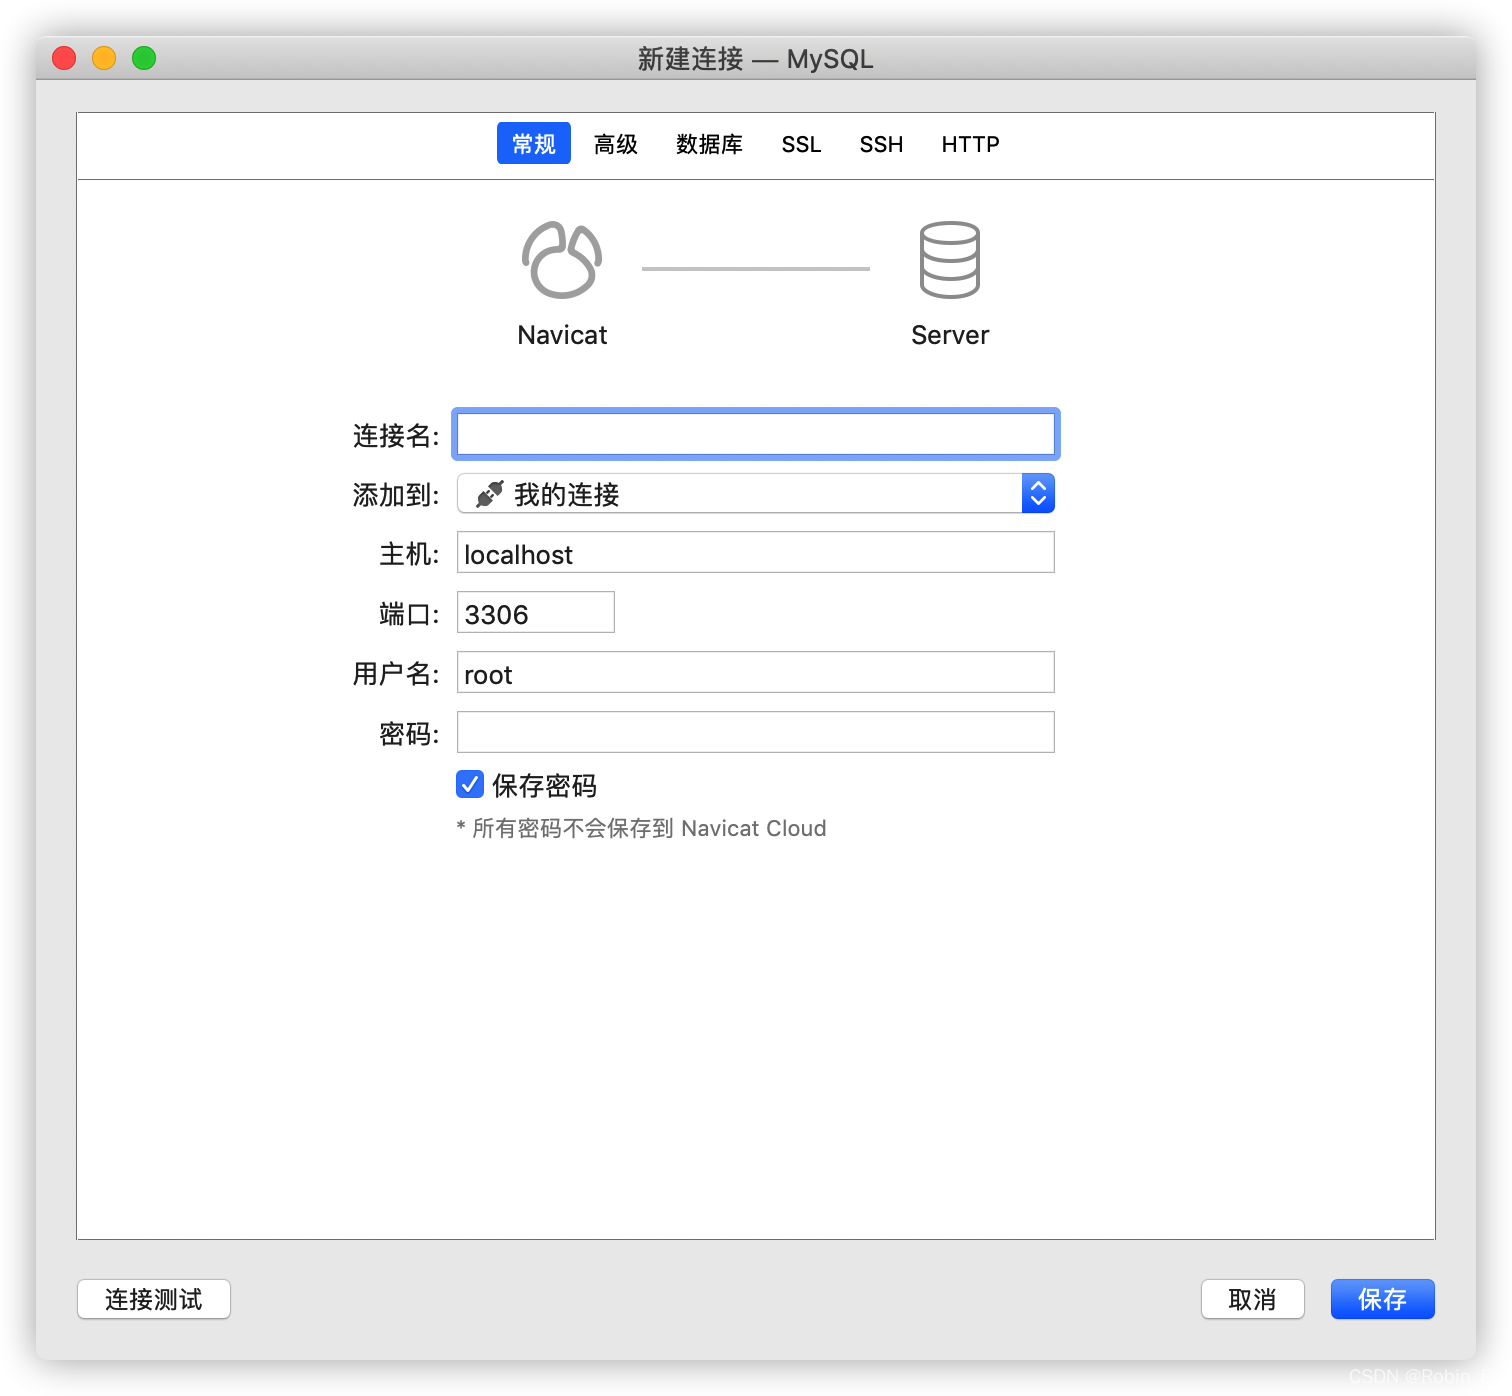The height and width of the screenshot is (1396, 1512).
Task: Click the 添加到: field label
Action: coord(396,495)
